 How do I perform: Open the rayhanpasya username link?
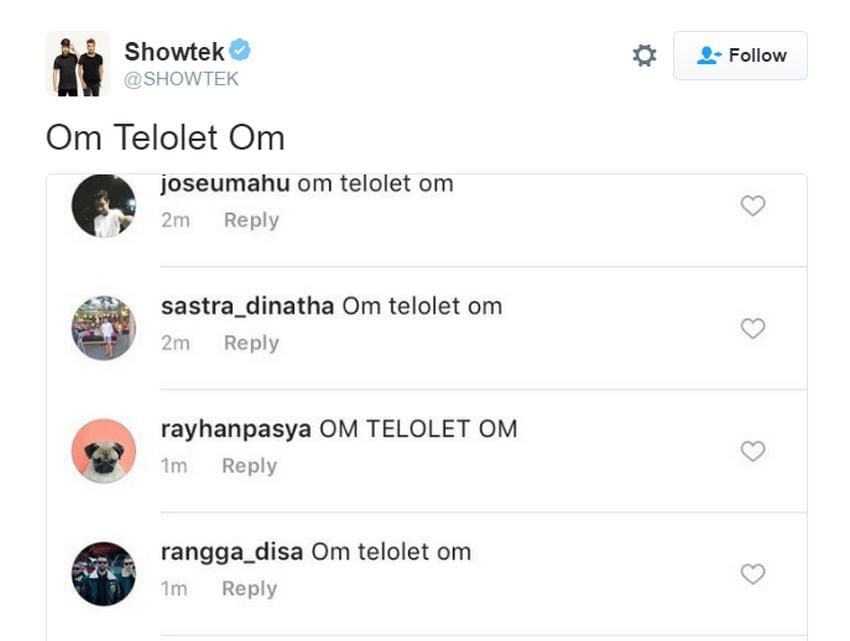[236, 430]
